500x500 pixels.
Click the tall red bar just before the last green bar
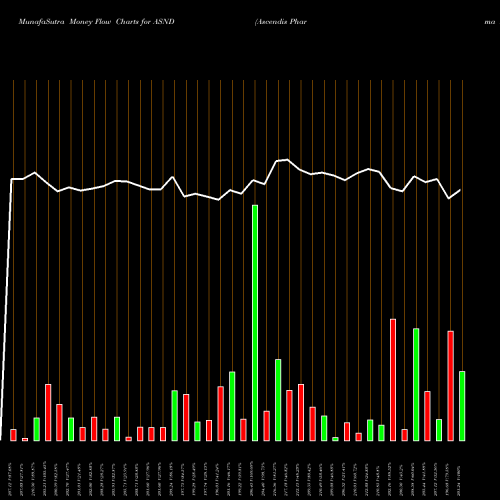point(450,386)
